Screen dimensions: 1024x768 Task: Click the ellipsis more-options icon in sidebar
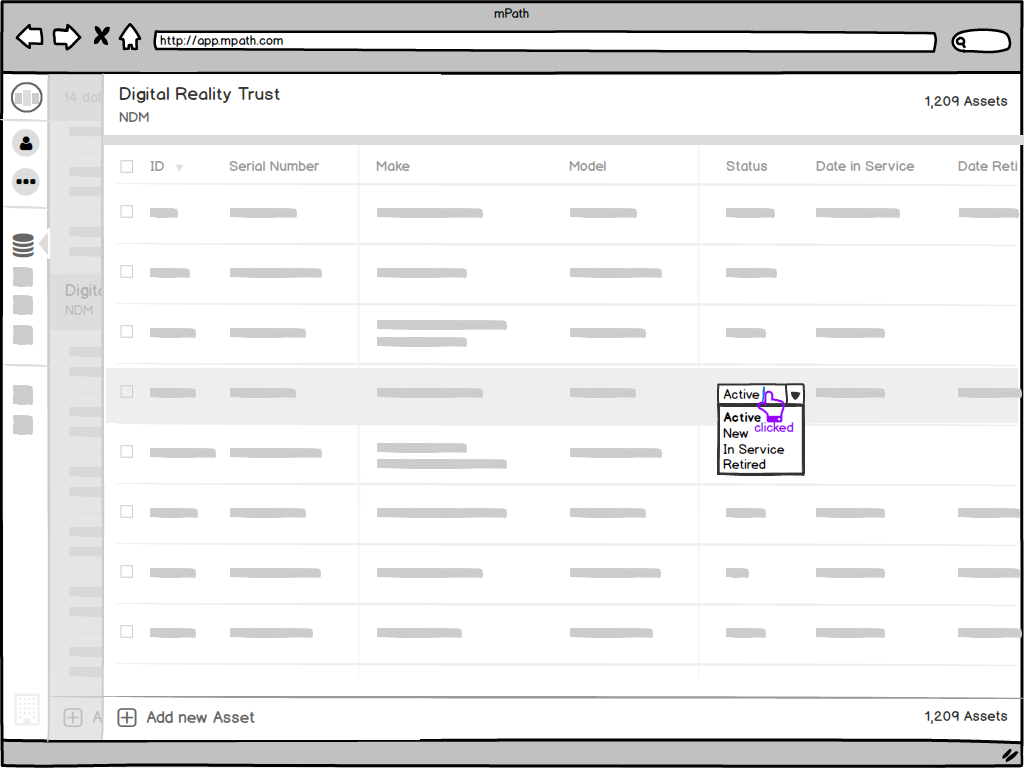(x=25, y=181)
